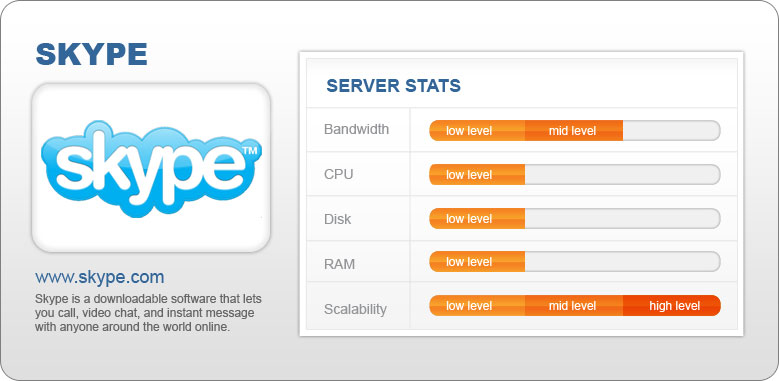The height and width of the screenshot is (381, 779).
Task: Click Scalability high level segment
Action: coord(672,305)
